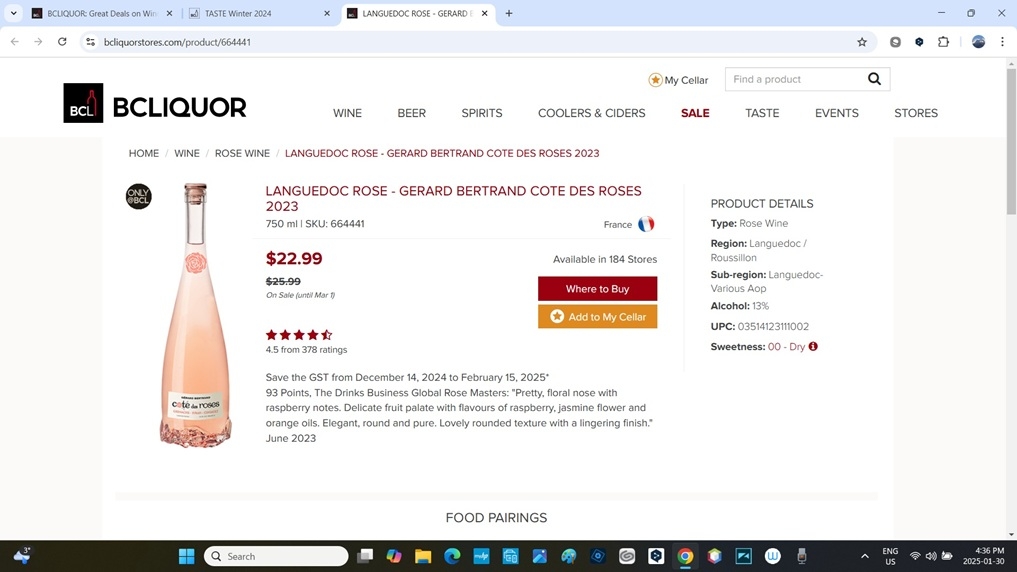Click Where to Buy button

[597, 289]
